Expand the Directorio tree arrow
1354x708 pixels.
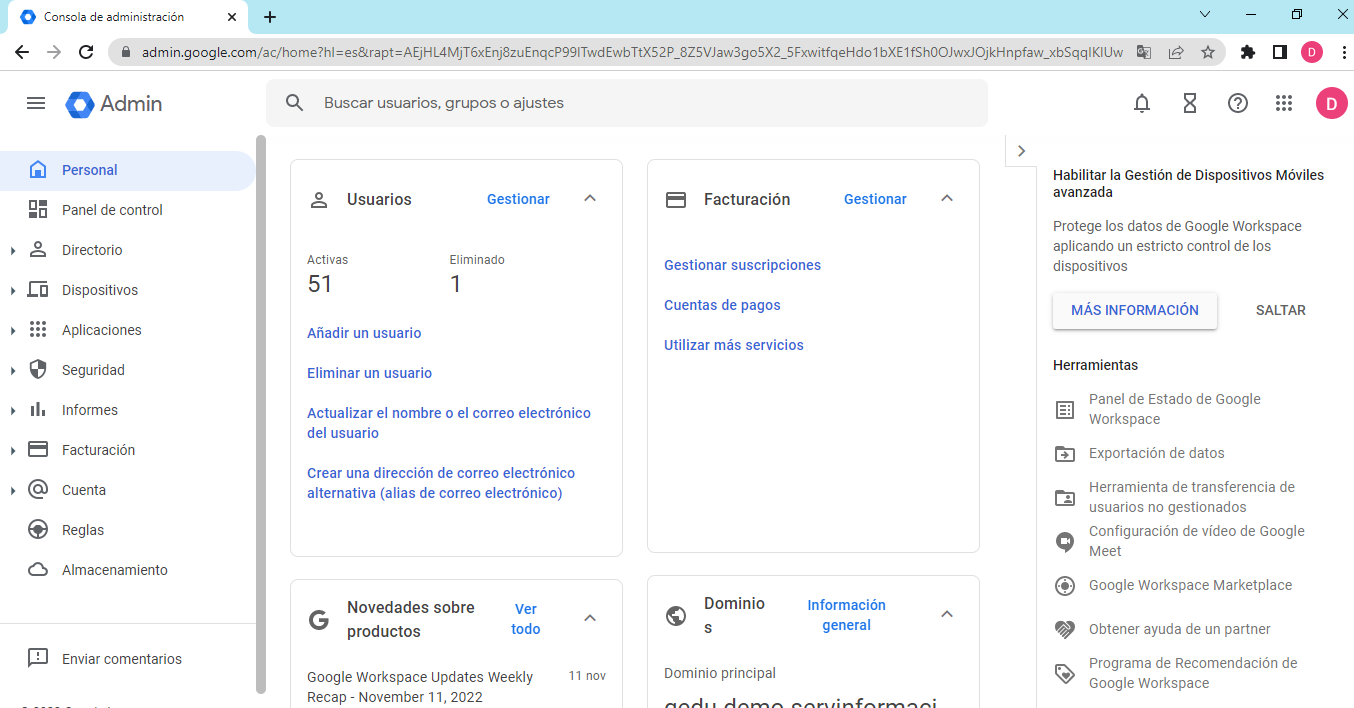[x=13, y=251]
